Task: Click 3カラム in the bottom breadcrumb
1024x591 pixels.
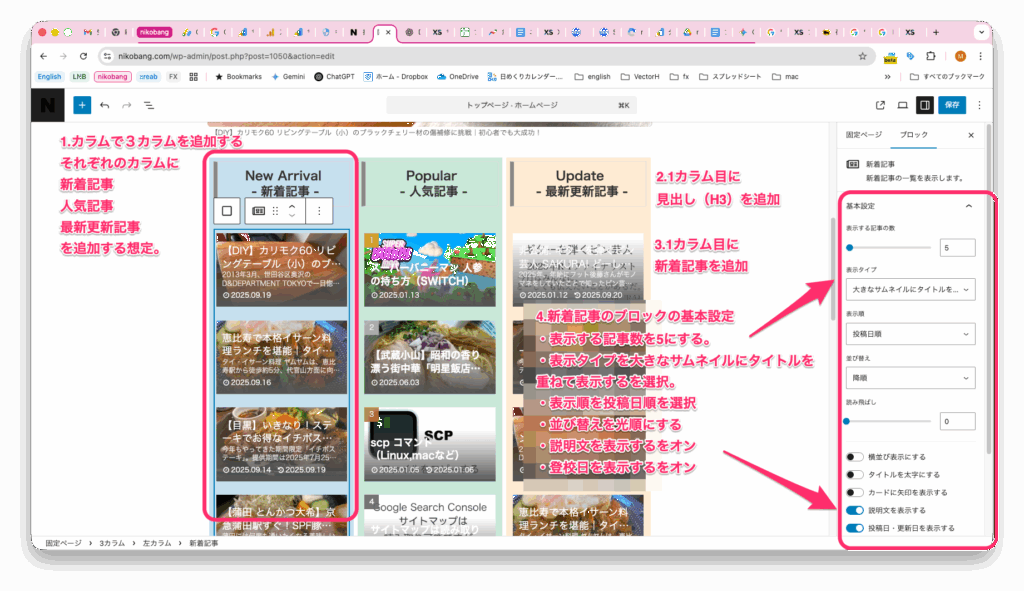Action: 110,542
